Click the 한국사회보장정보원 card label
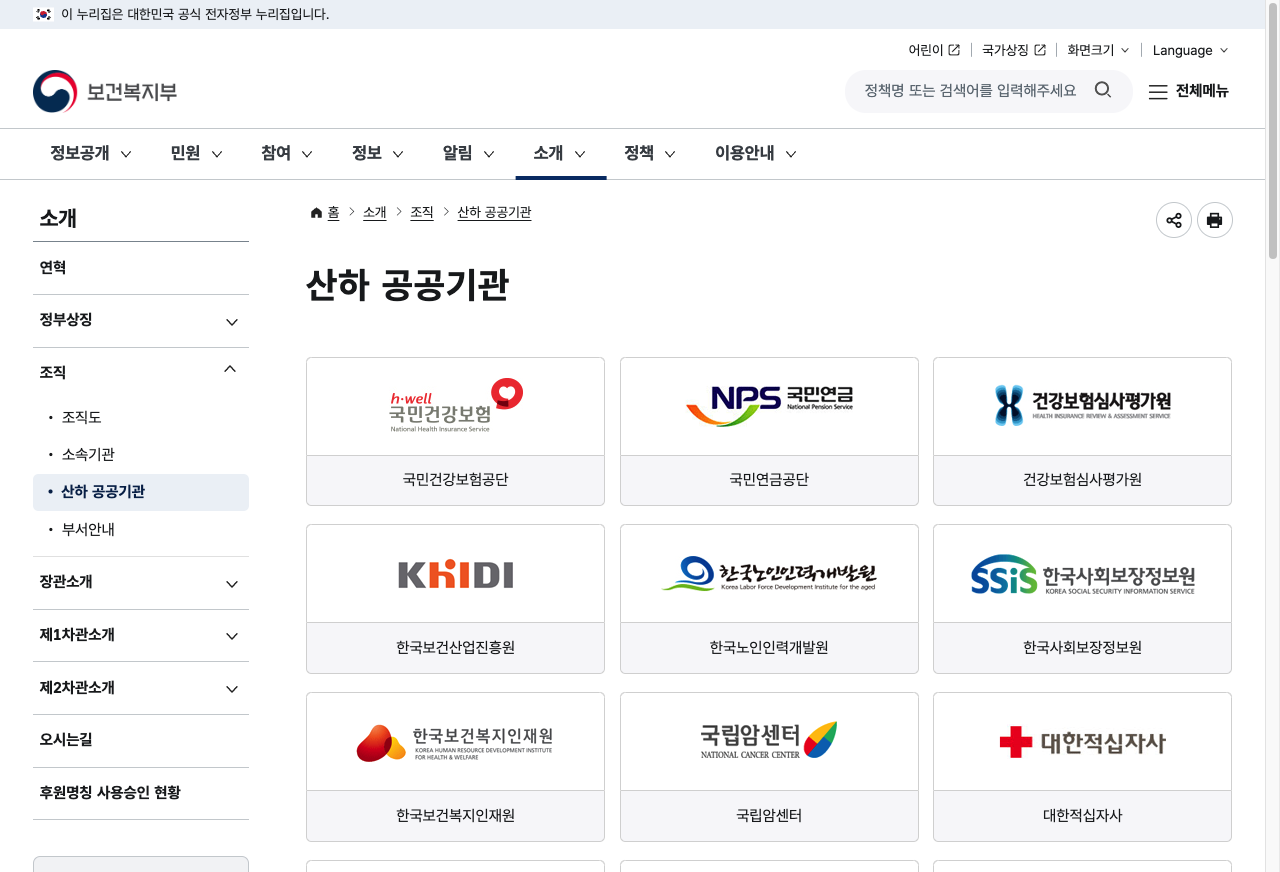The width and height of the screenshot is (1280, 872). [x=1082, y=648]
